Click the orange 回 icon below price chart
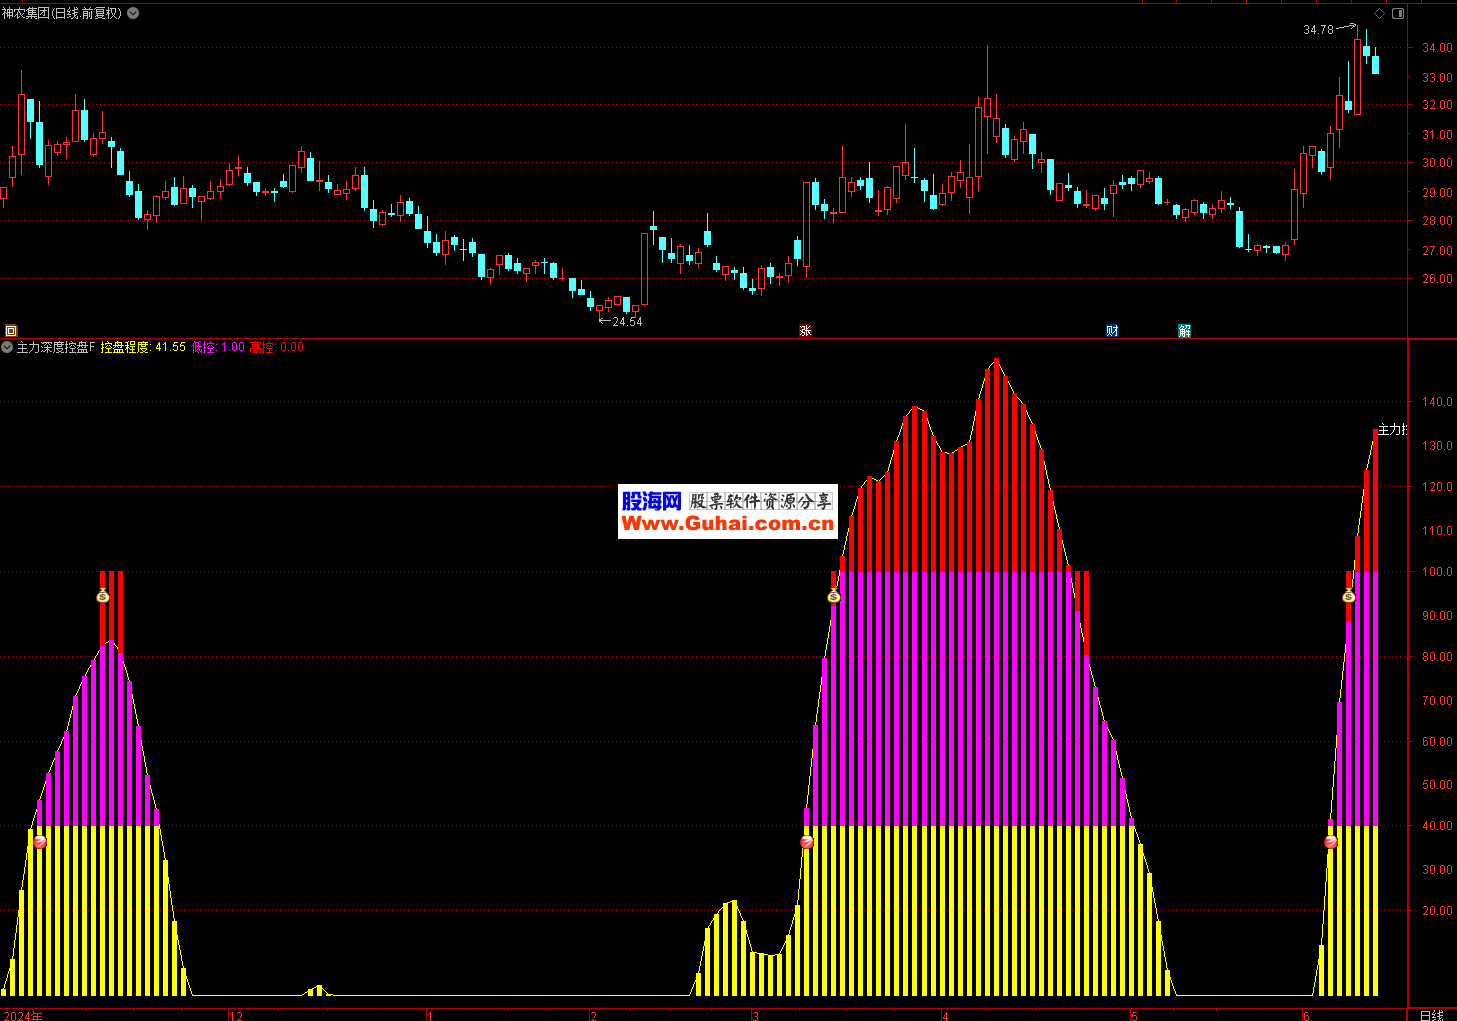Image resolution: width=1457 pixels, height=1021 pixels. (11, 330)
